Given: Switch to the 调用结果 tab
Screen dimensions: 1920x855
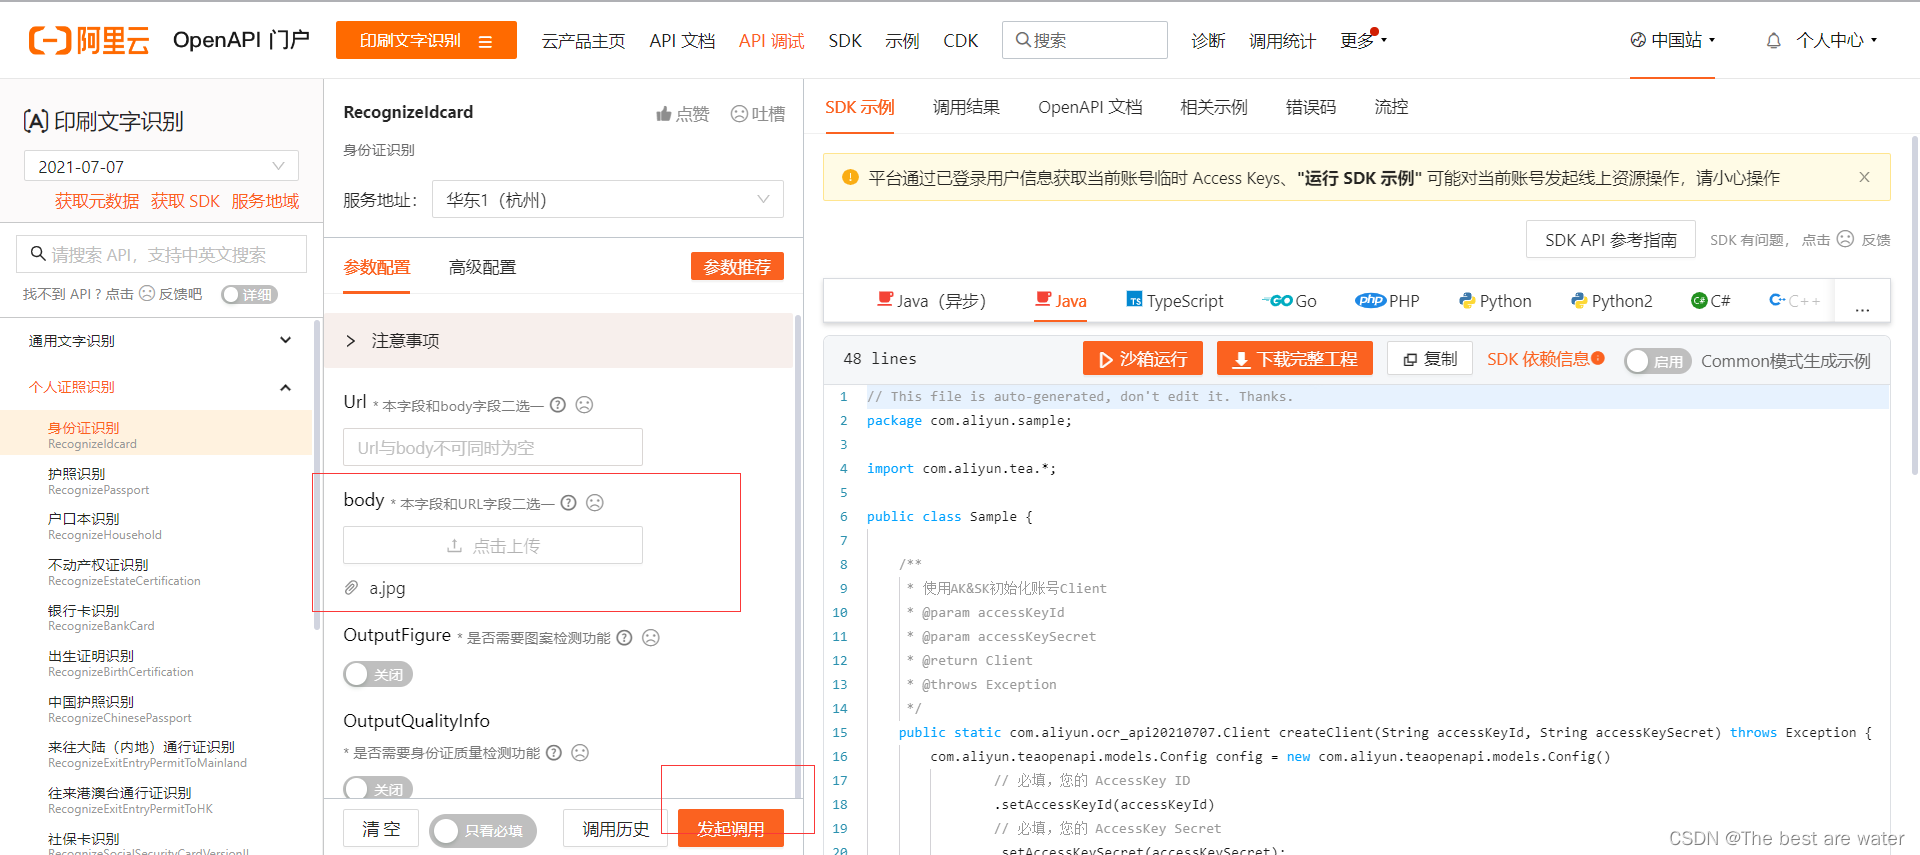Looking at the screenshot, I should pos(966,107).
